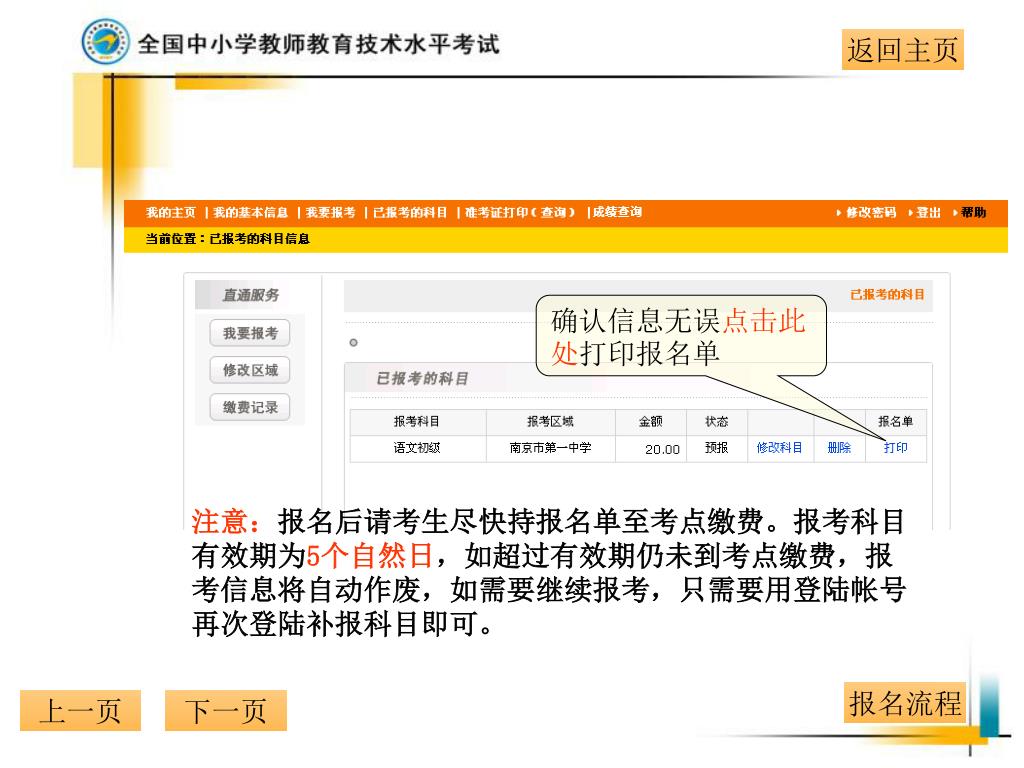Click the 报考区域 column header
The height and width of the screenshot is (768, 1024).
[551, 422]
